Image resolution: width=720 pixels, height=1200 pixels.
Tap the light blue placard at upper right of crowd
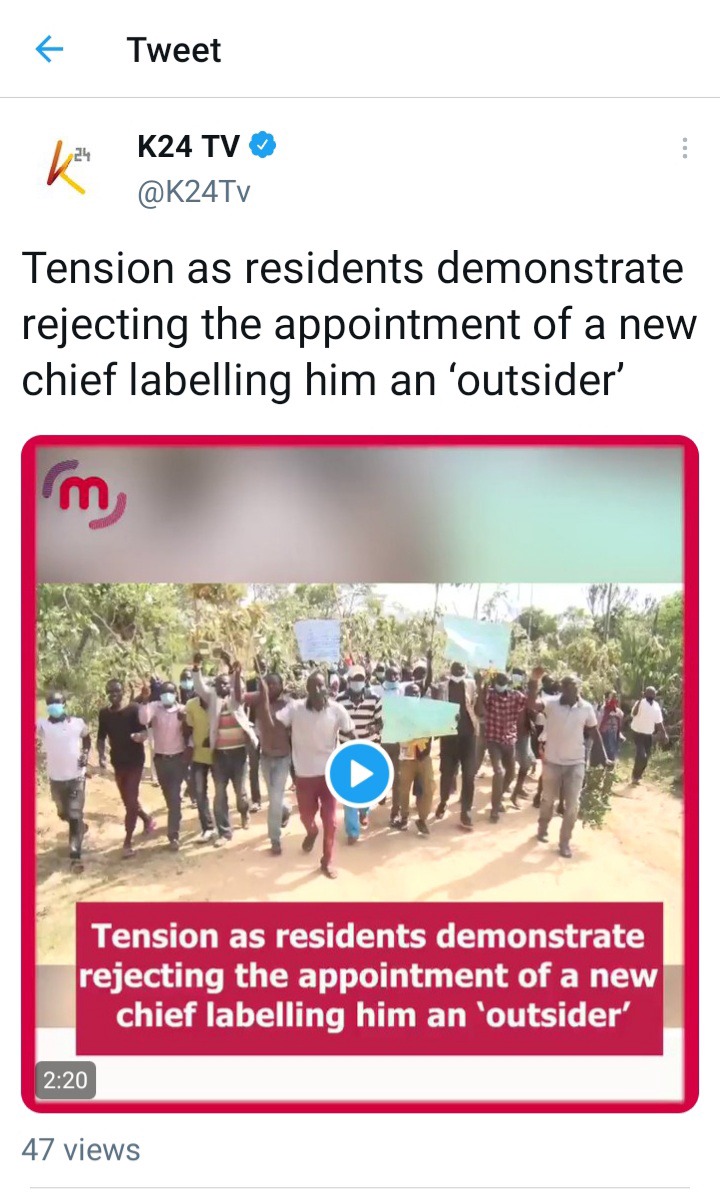(476, 642)
